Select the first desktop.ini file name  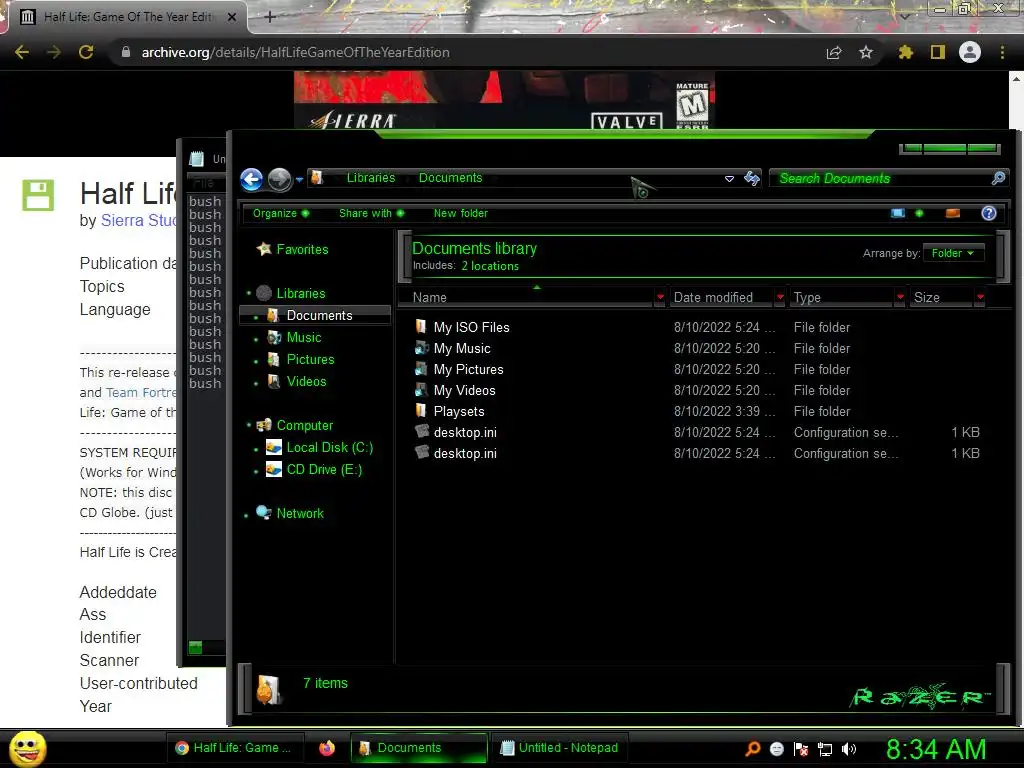[x=465, y=433]
